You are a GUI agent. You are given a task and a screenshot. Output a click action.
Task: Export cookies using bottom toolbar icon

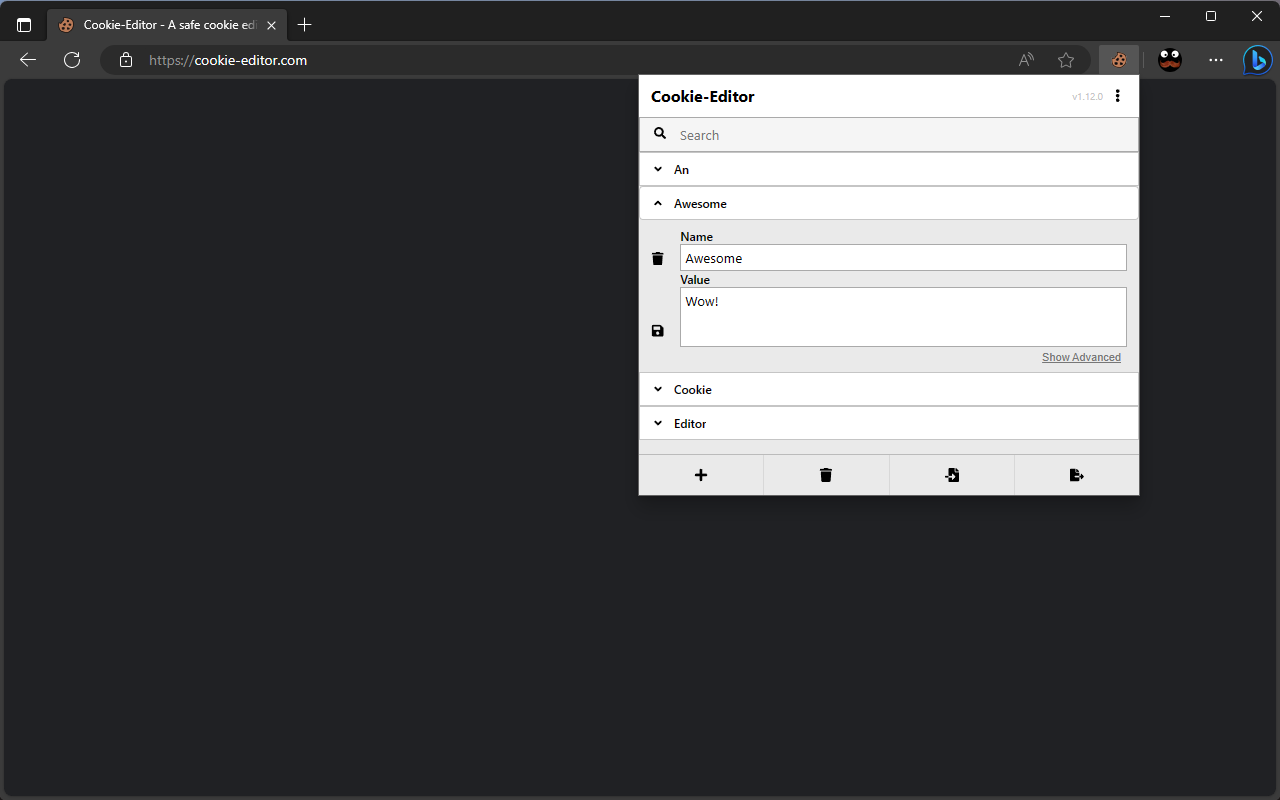pyautogui.click(x=1077, y=475)
